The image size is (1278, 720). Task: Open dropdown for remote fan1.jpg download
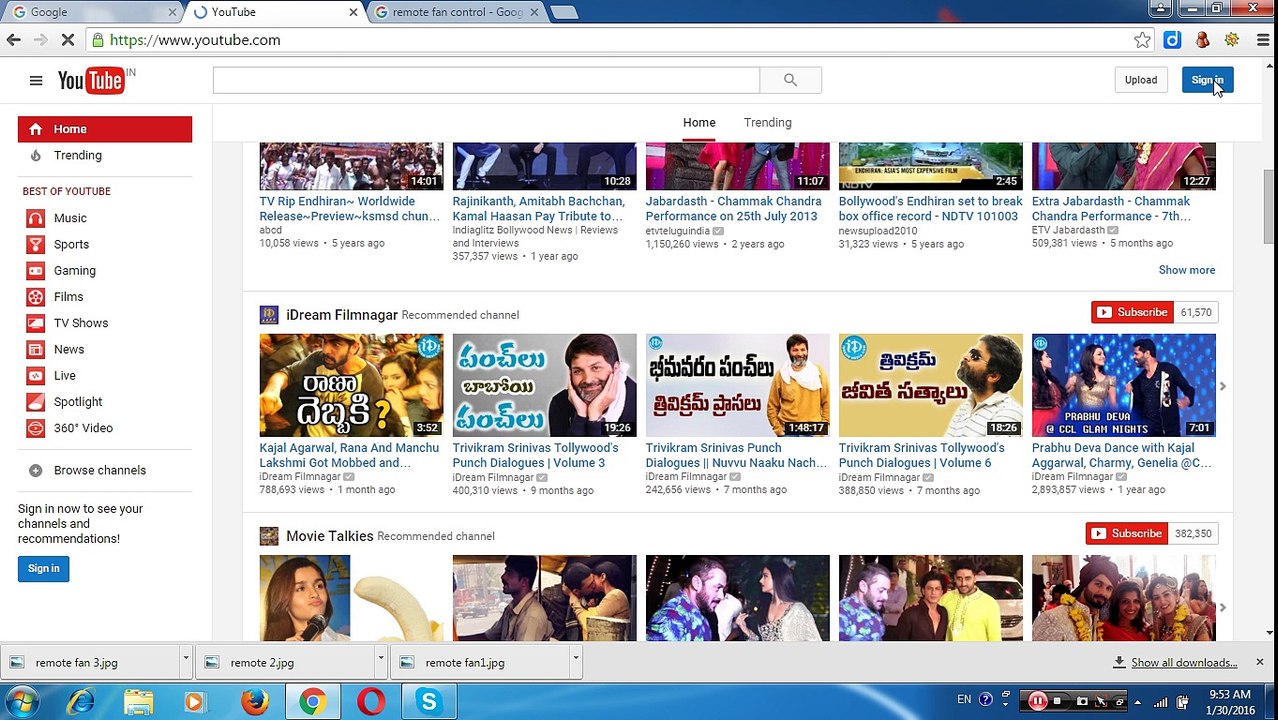click(x=576, y=662)
